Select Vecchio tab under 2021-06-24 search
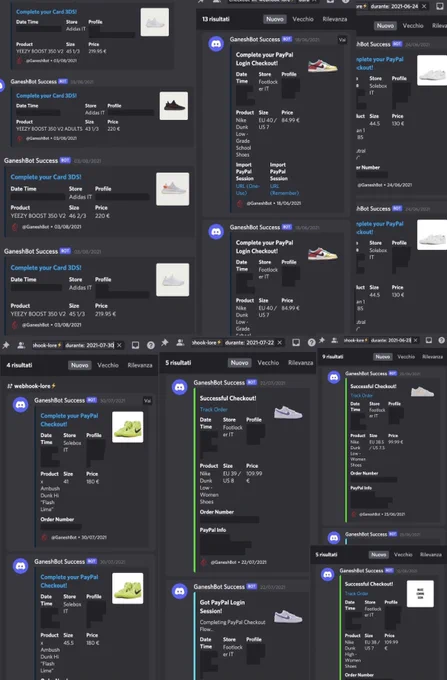The height and width of the screenshot is (680, 447). tap(413, 26)
